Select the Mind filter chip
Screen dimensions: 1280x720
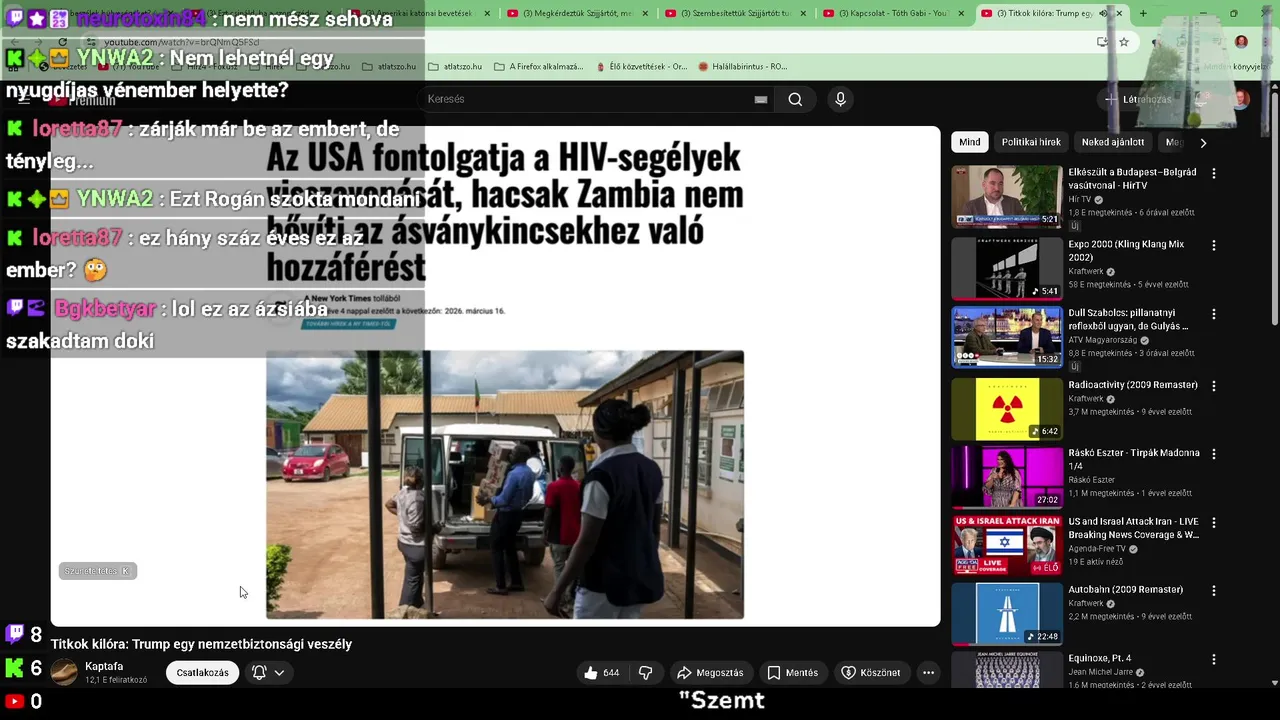pos(970,142)
